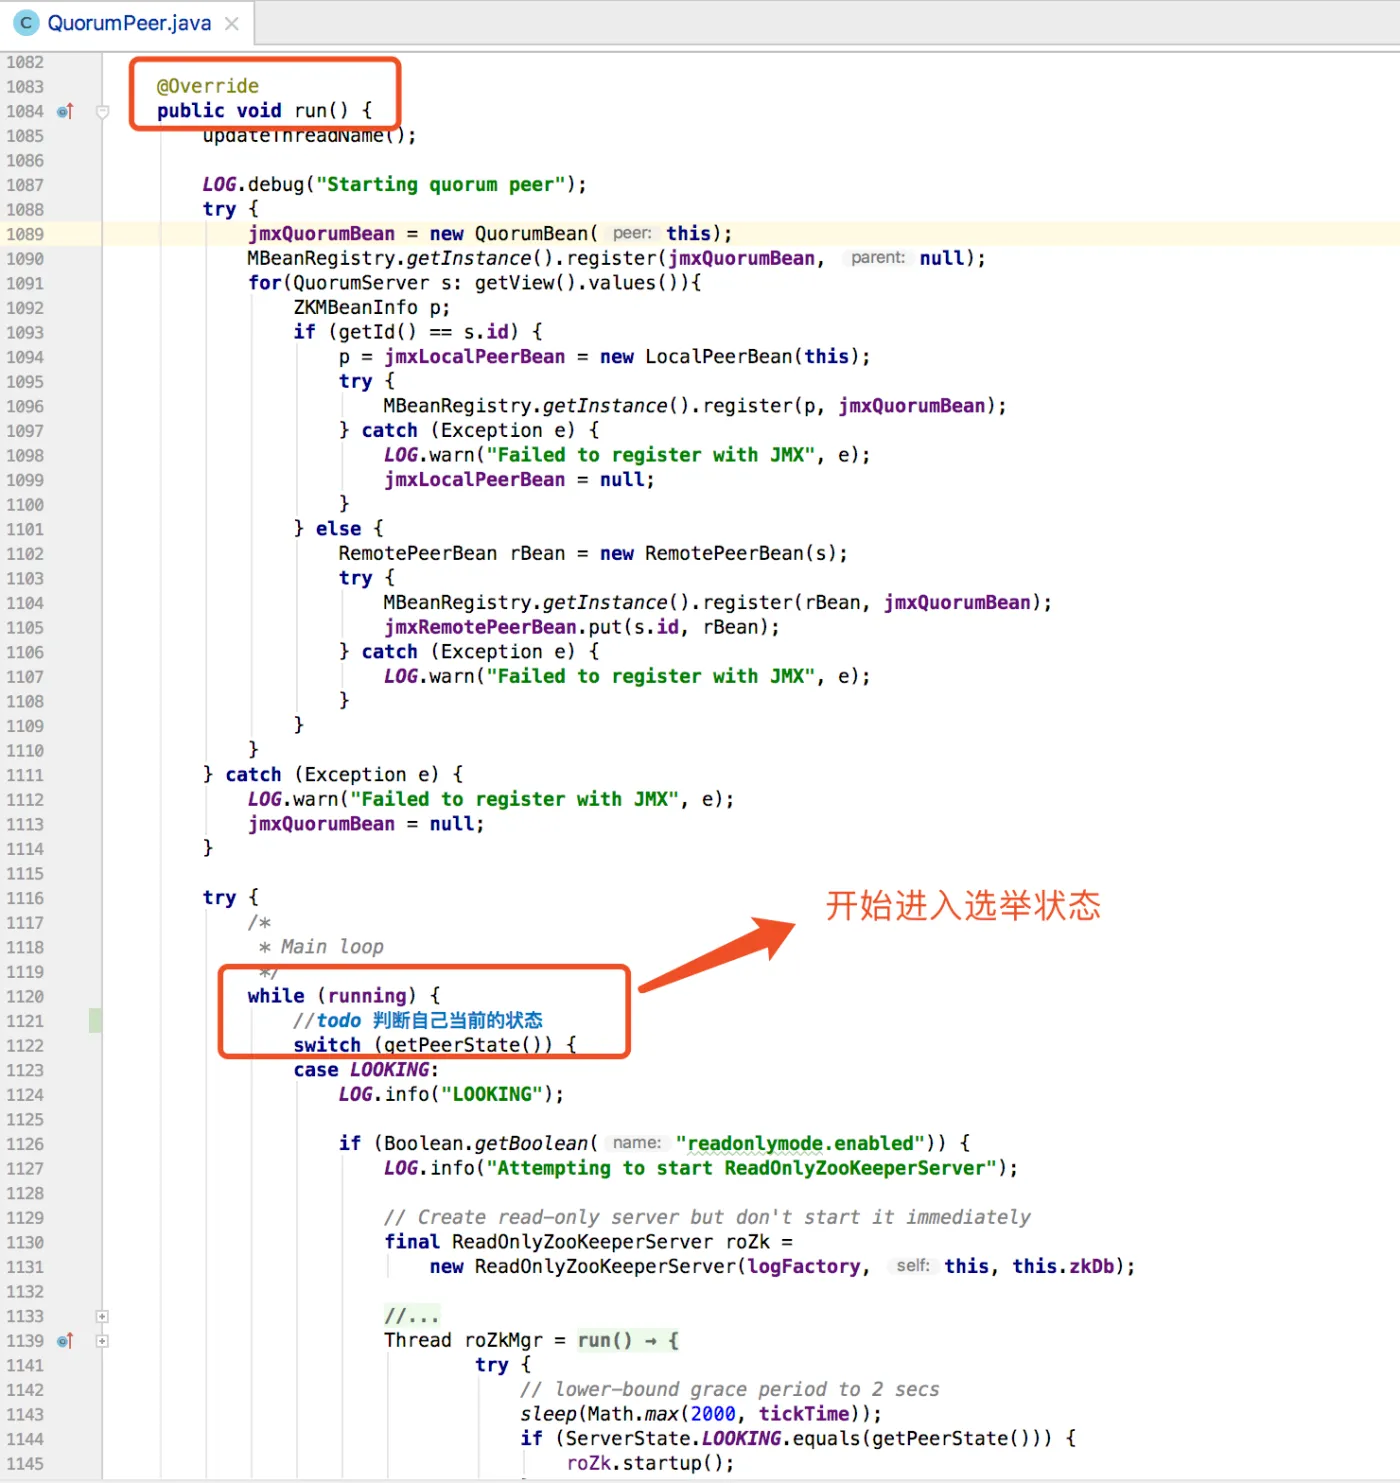Image resolution: width=1400 pixels, height=1483 pixels.
Task: Click "public void run()" on line 1084
Action: [253, 111]
